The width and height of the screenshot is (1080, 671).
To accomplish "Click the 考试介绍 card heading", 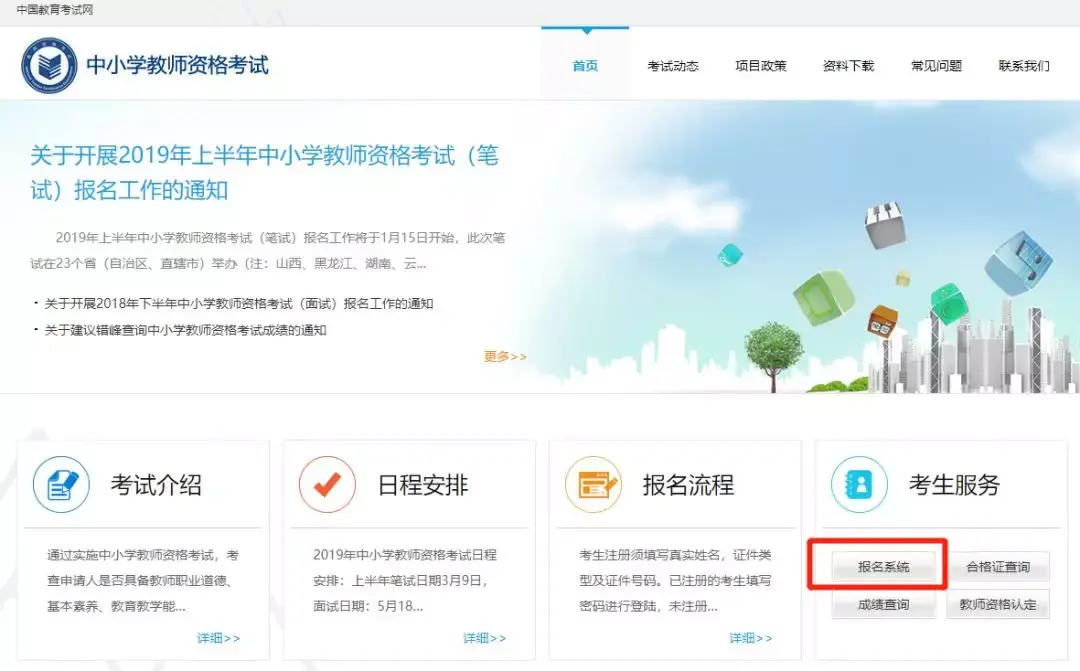I will 156,485.
